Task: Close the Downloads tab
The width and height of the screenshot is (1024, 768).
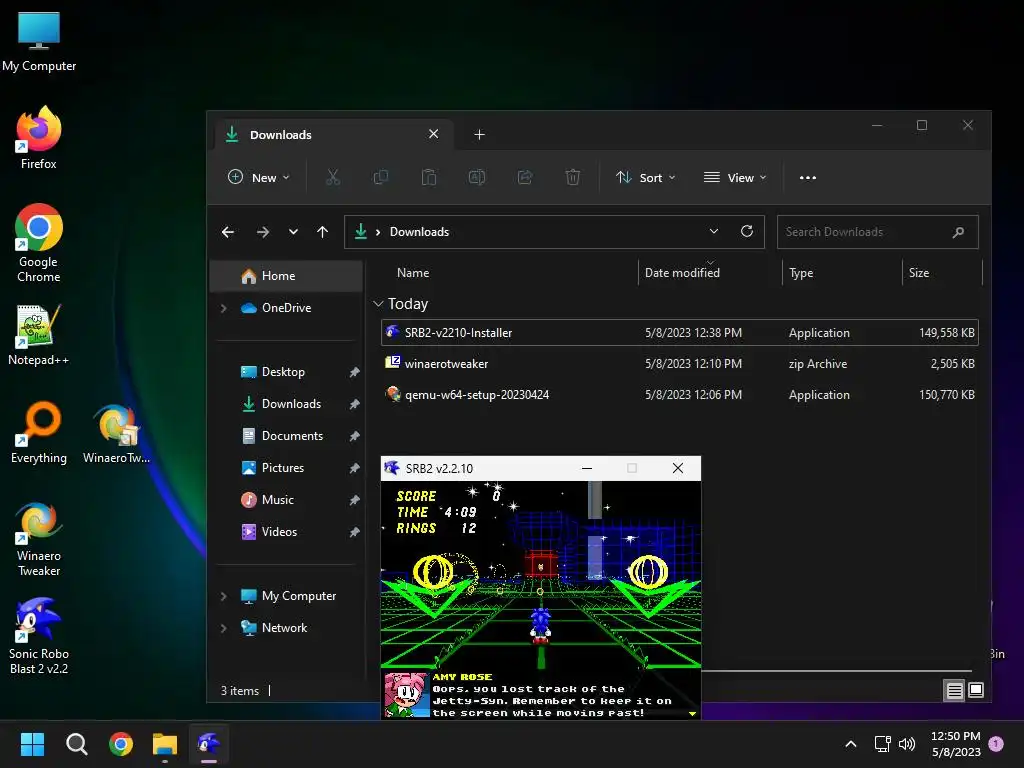Action: coord(434,134)
